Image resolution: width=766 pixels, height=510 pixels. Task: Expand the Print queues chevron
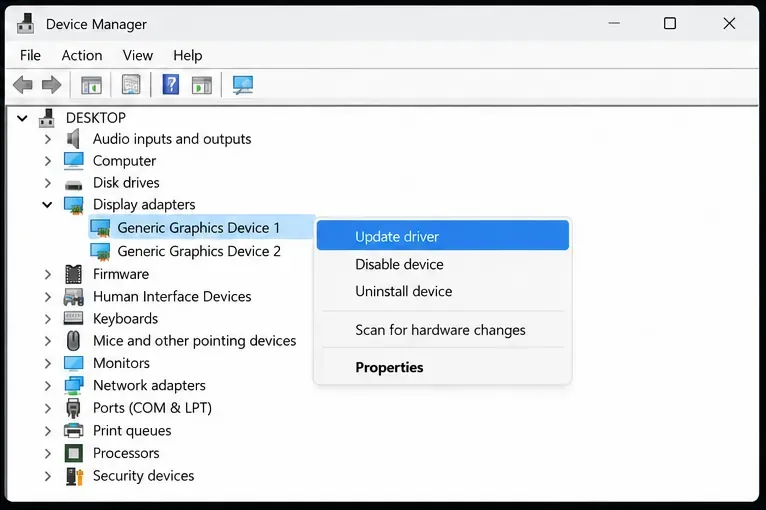point(47,431)
